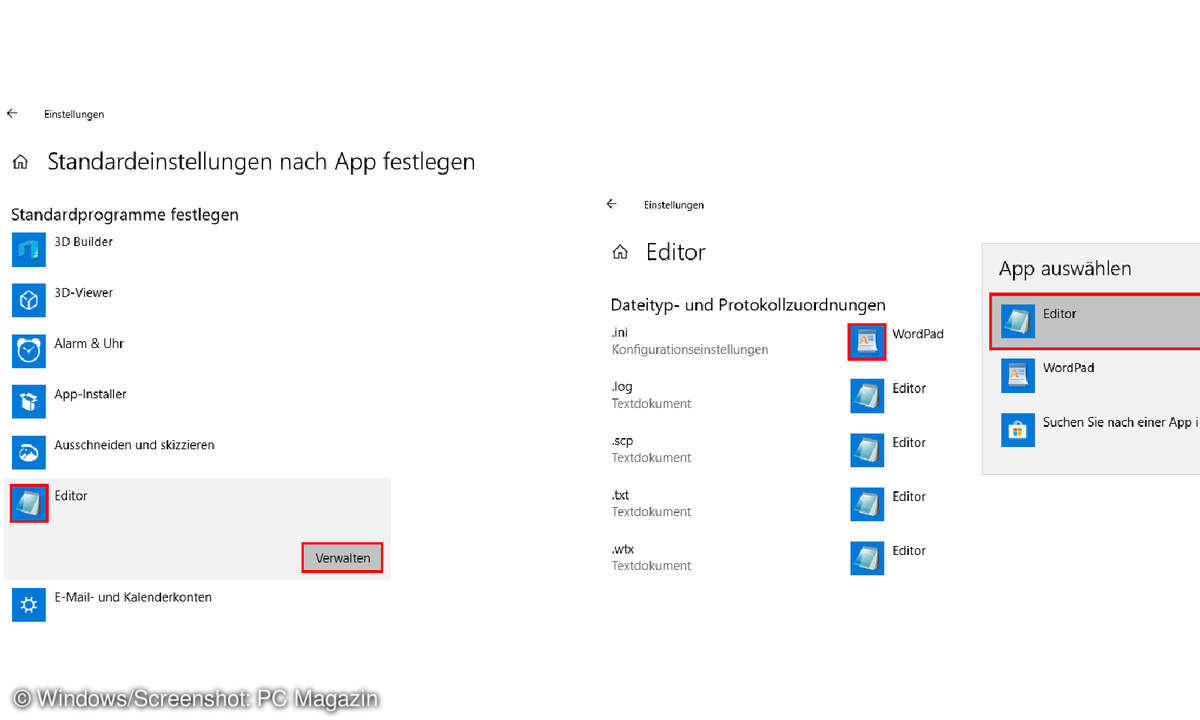Click home icon beside Standardeinstellungen nach App festlegen
Image resolution: width=1200 pixels, height=720 pixels.
(19, 162)
